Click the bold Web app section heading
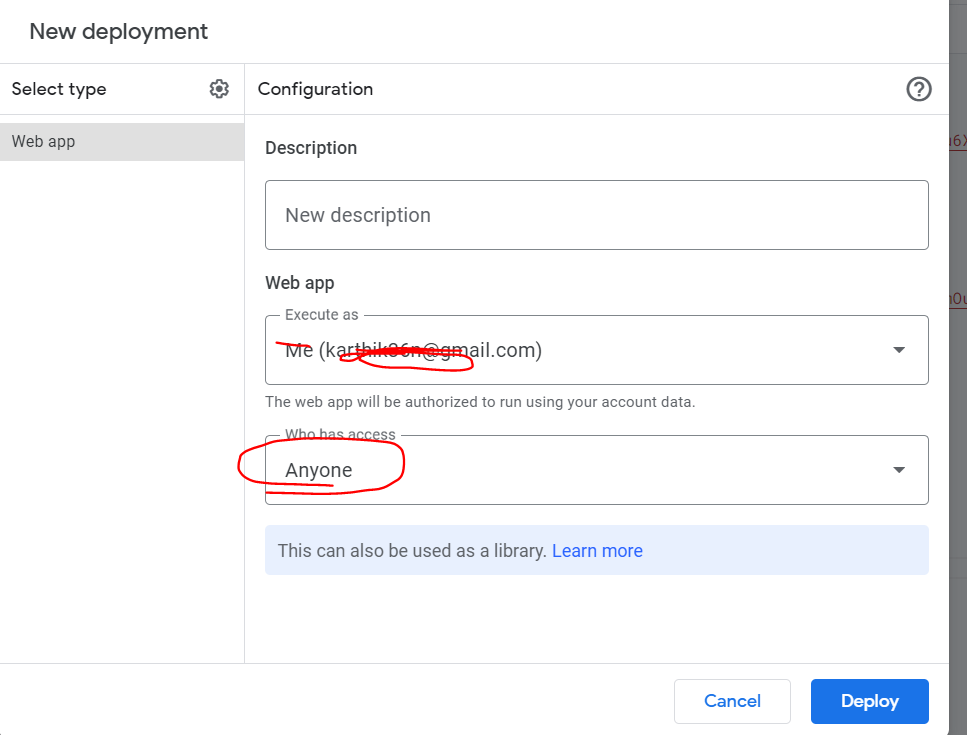 pyautogui.click(x=299, y=283)
